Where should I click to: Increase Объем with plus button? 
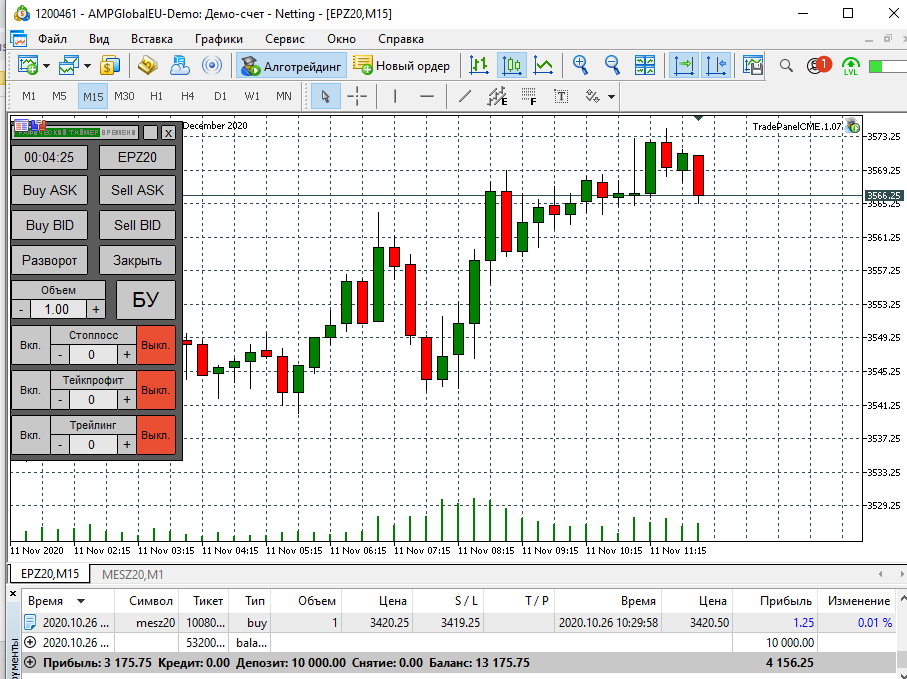pyautogui.click(x=96, y=309)
